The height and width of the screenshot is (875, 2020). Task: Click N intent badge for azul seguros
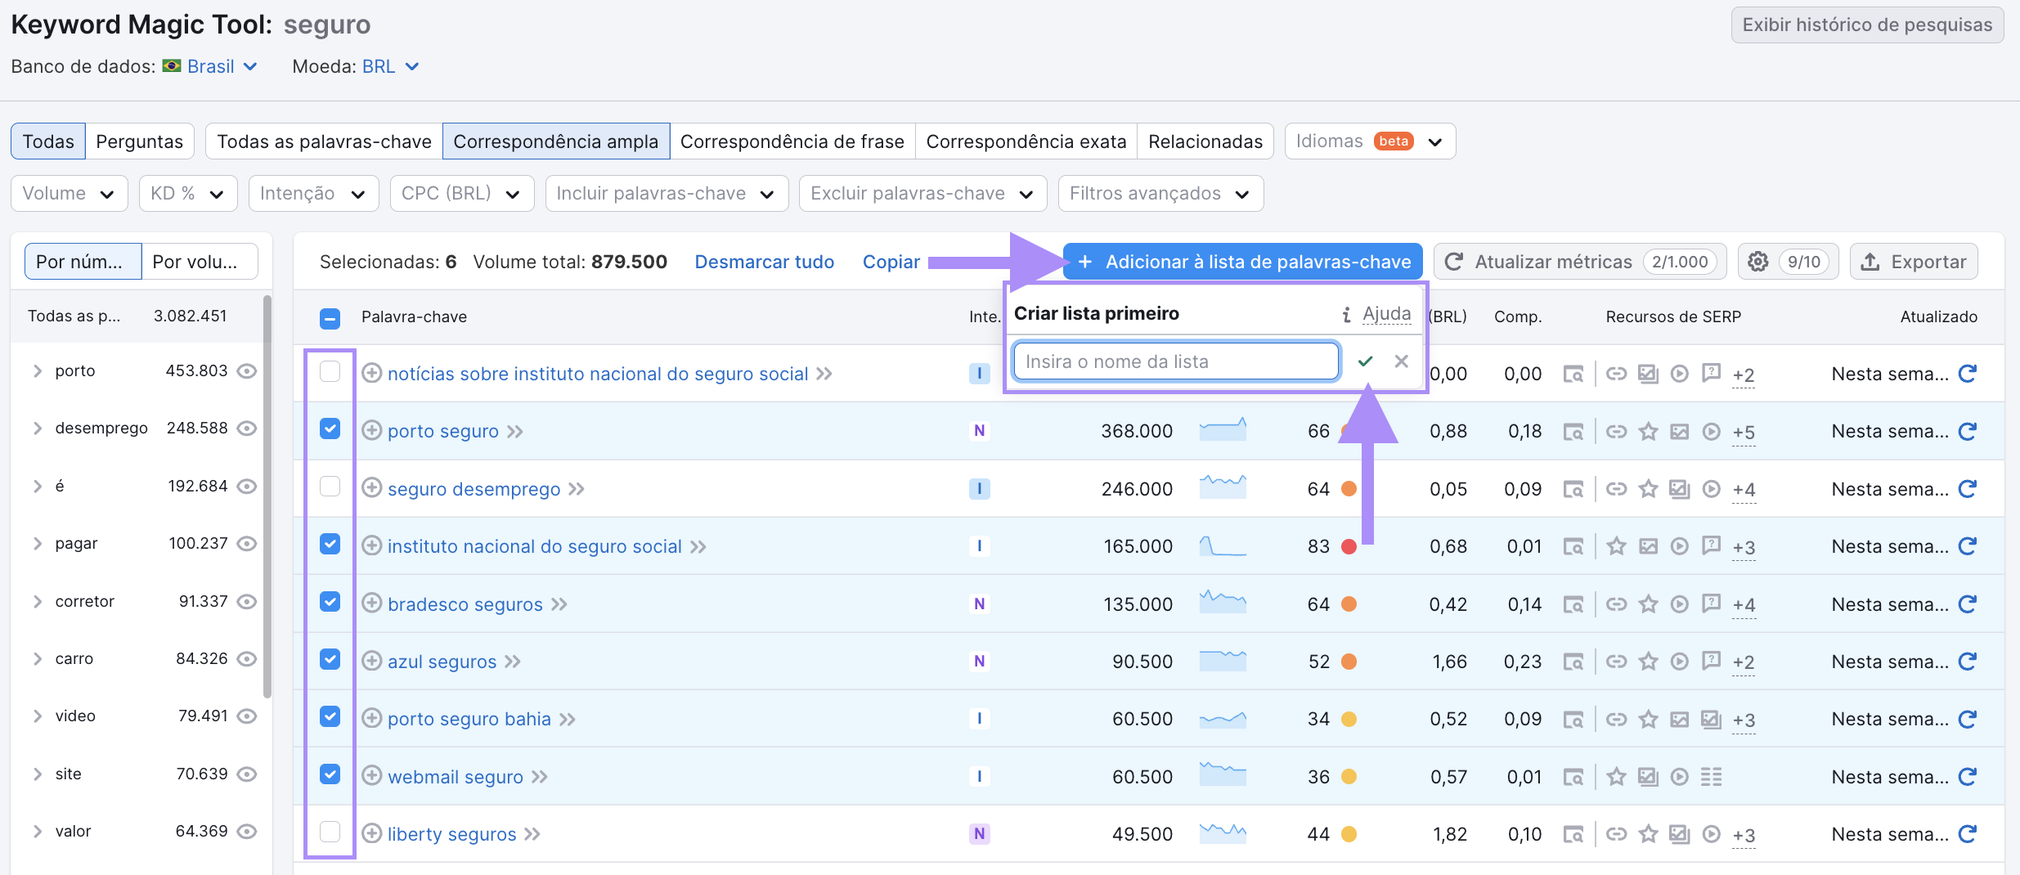979,661
